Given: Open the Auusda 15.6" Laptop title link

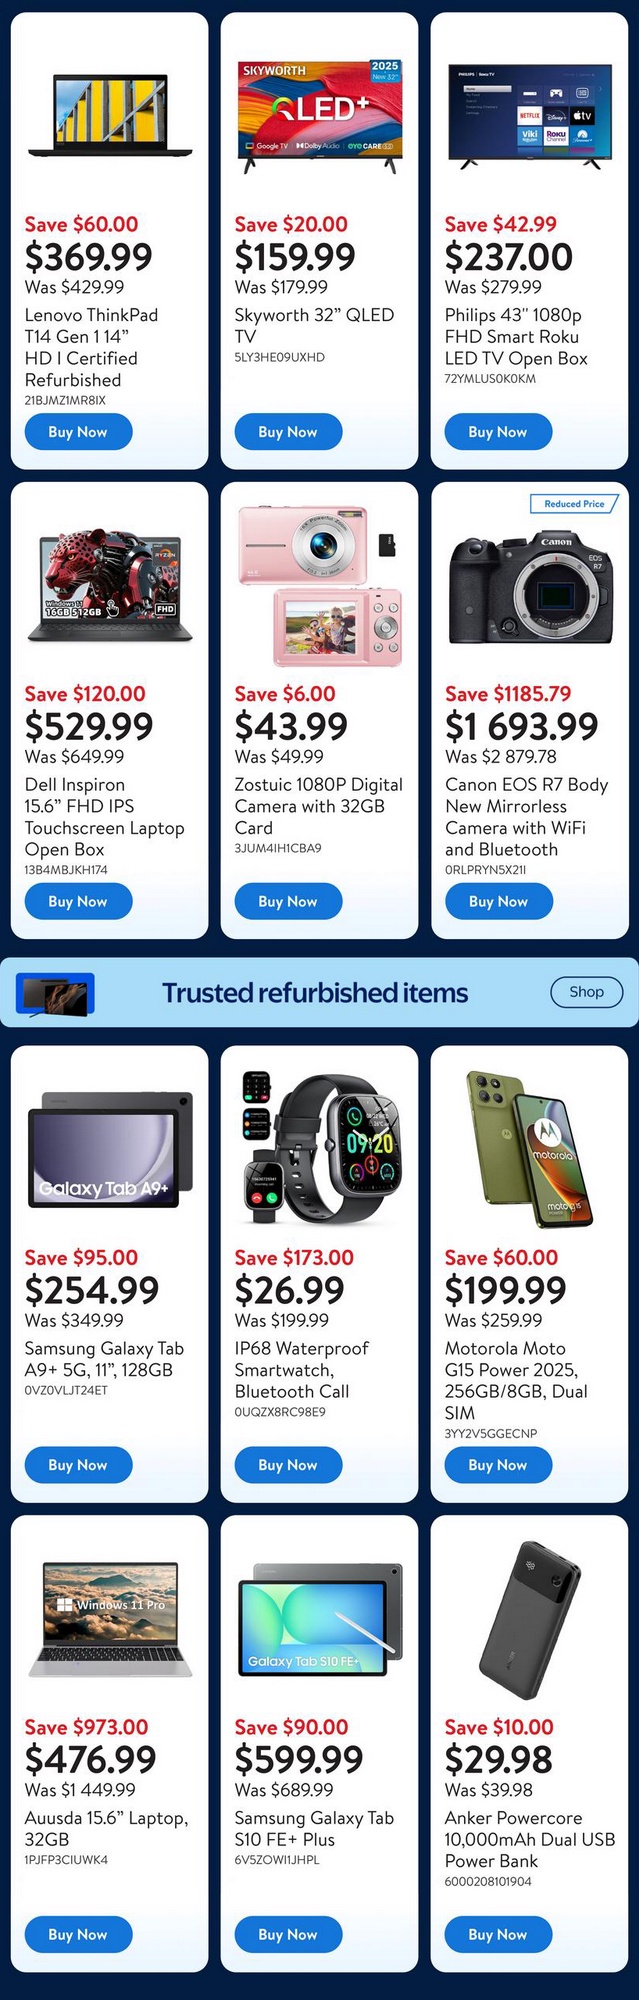Looking at the screenshot, I should point(106,1828).
